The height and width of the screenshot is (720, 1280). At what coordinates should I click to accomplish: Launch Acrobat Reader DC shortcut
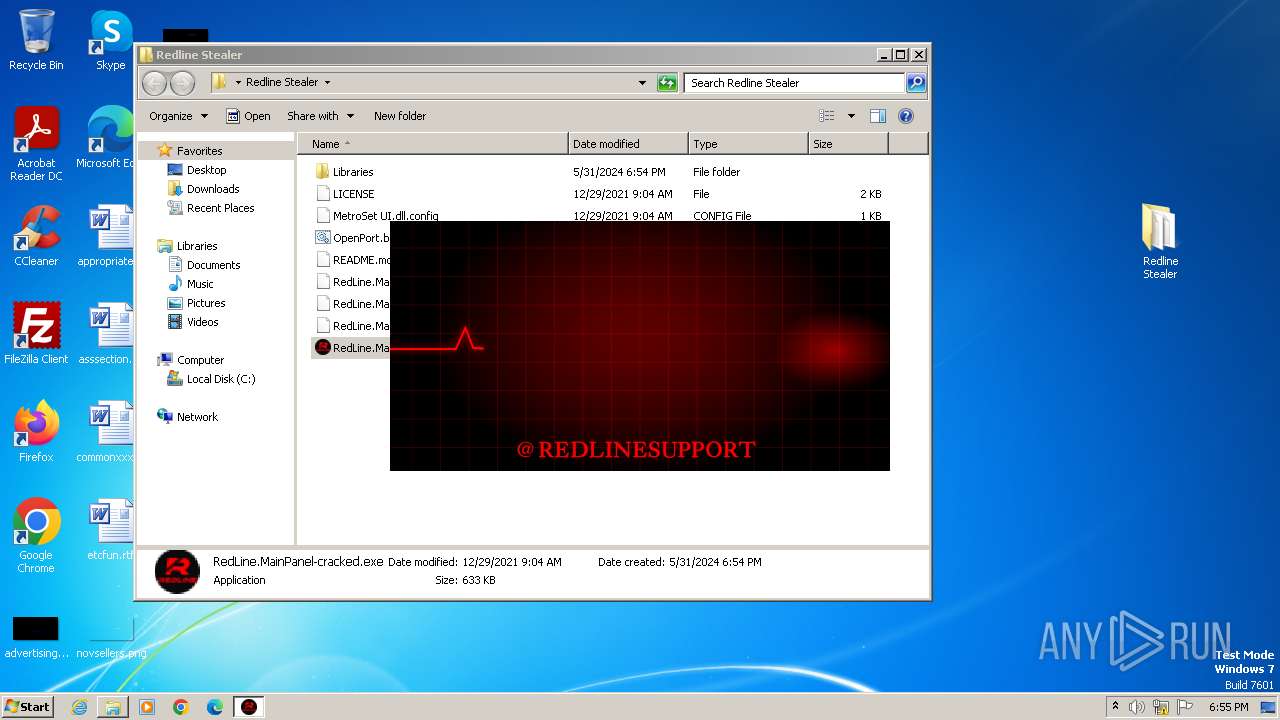[36, 144]
